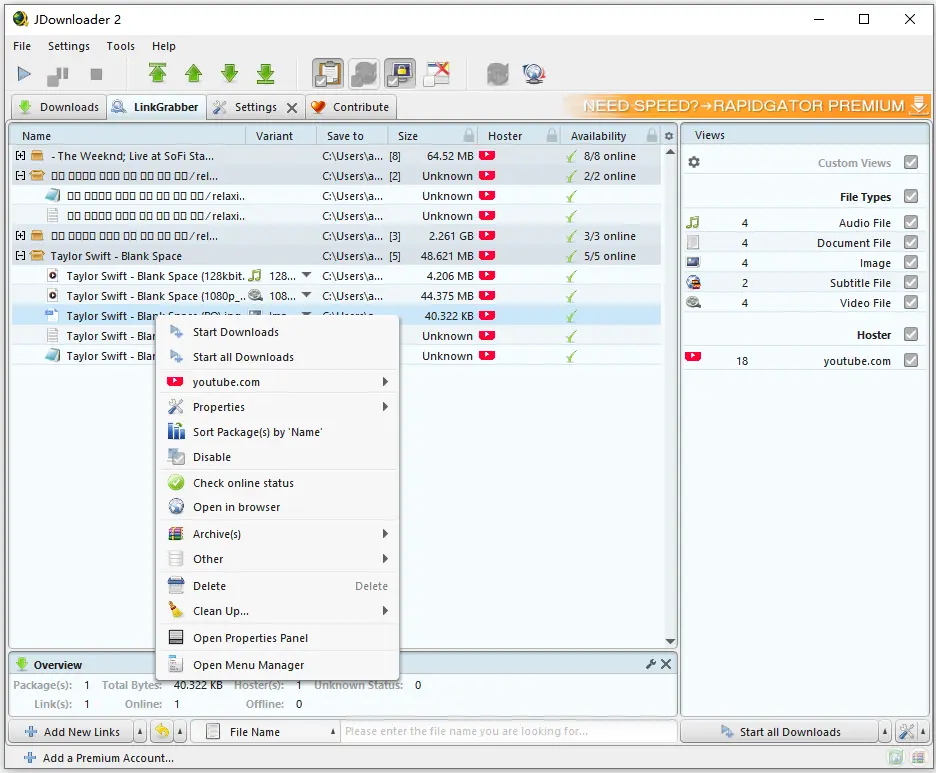Click Add a Premium Account link
Viewport: 936px width, 773px height.
[x=98, y=757]
